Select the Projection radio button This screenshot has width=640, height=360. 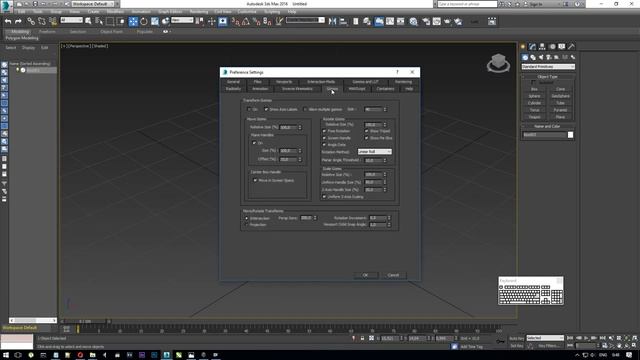247,224
